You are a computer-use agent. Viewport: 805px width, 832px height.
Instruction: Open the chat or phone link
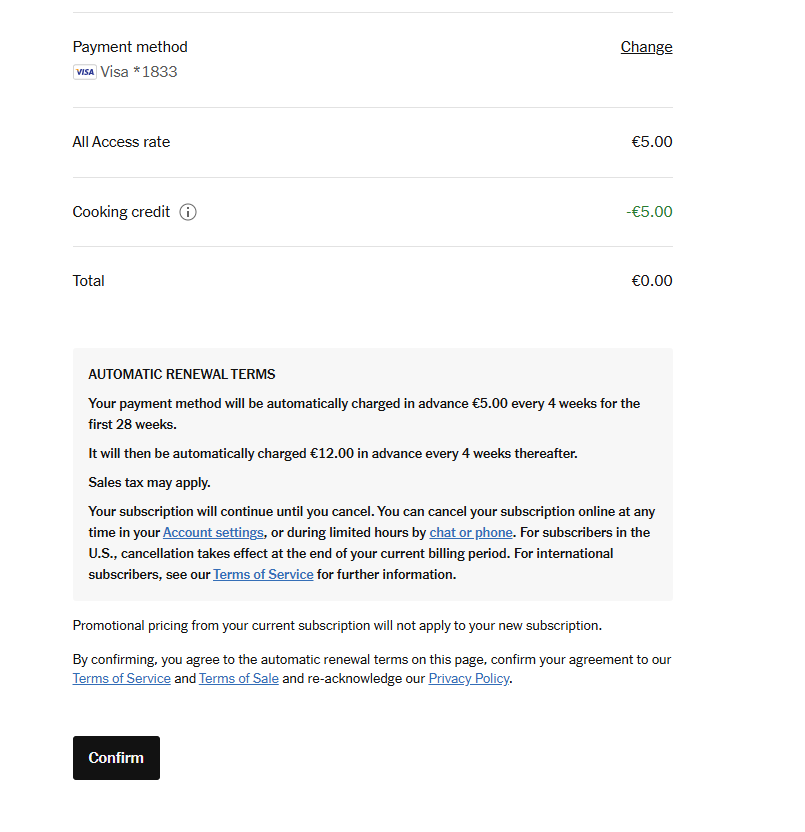coord(471,533)
